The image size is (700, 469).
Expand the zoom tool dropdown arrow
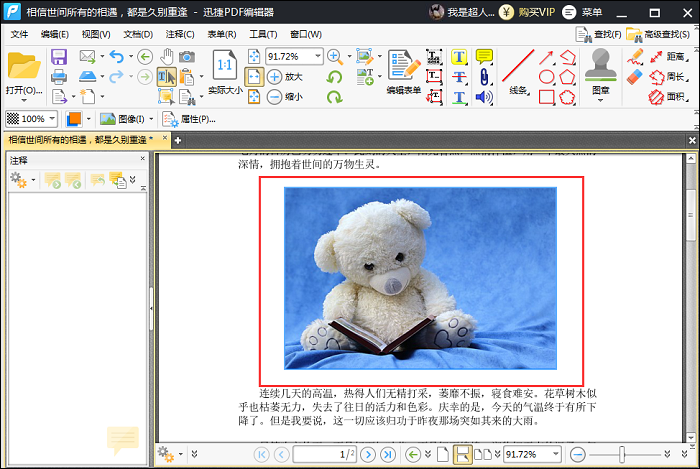[x=349, y=57]
